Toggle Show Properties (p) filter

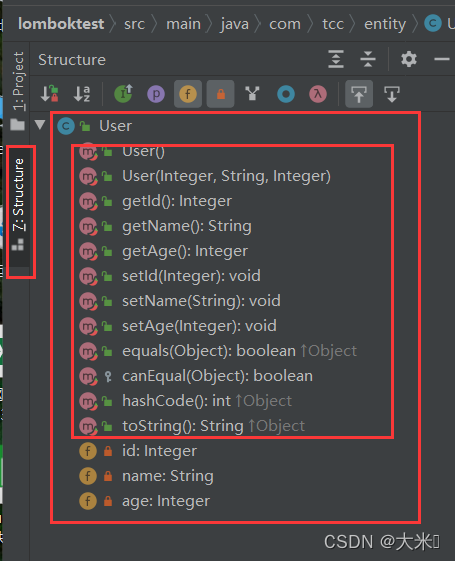(x=156, y=94)
